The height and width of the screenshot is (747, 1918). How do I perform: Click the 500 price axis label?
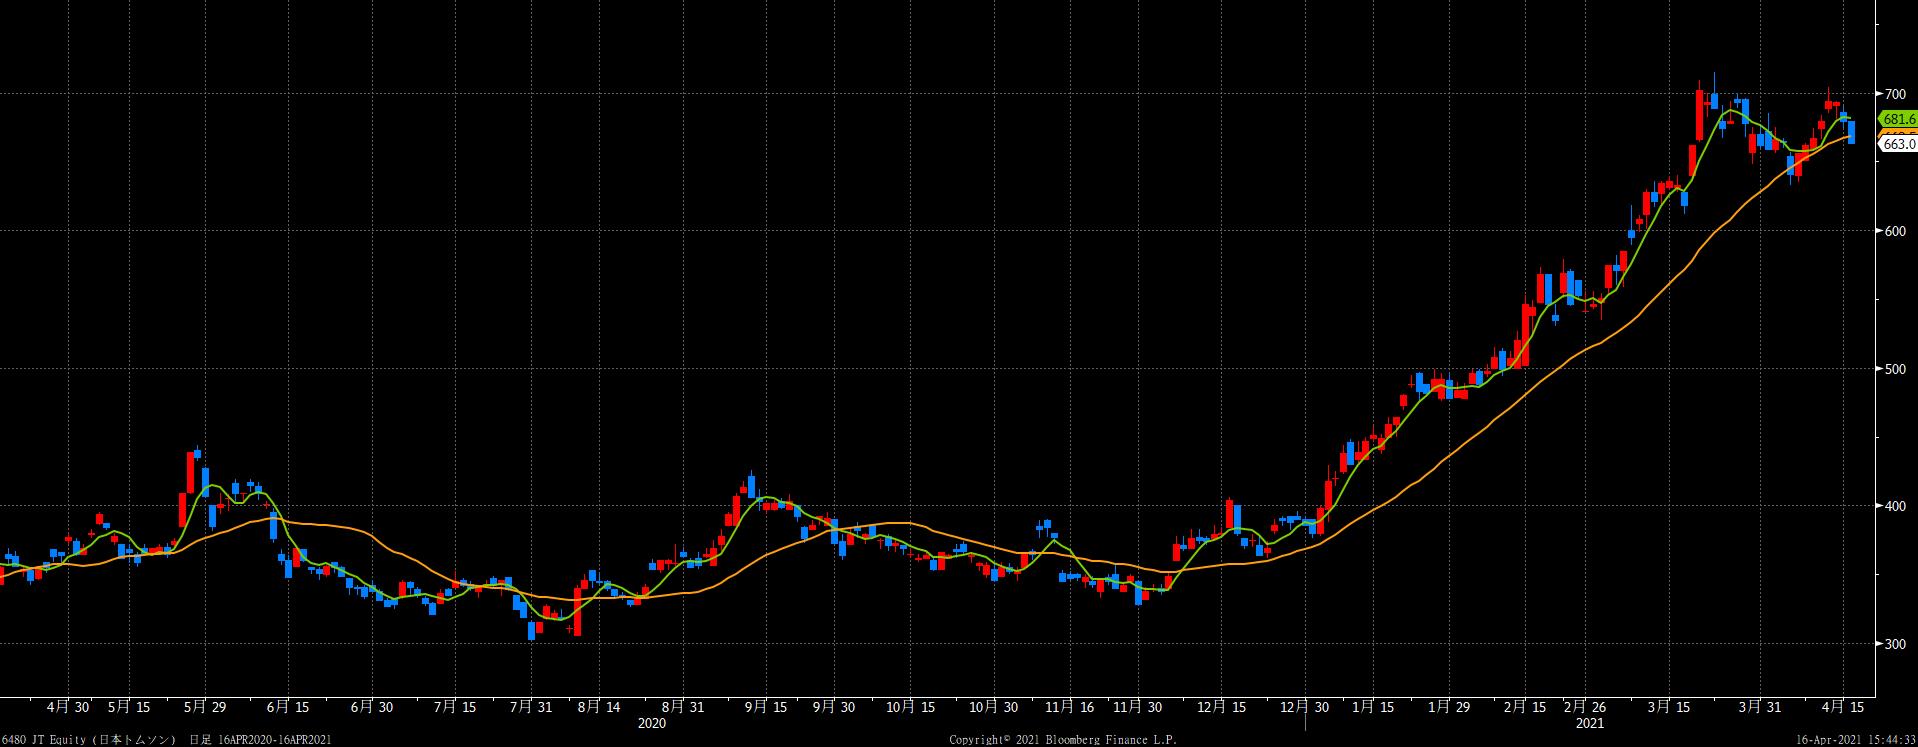(x=1894, y=369)
